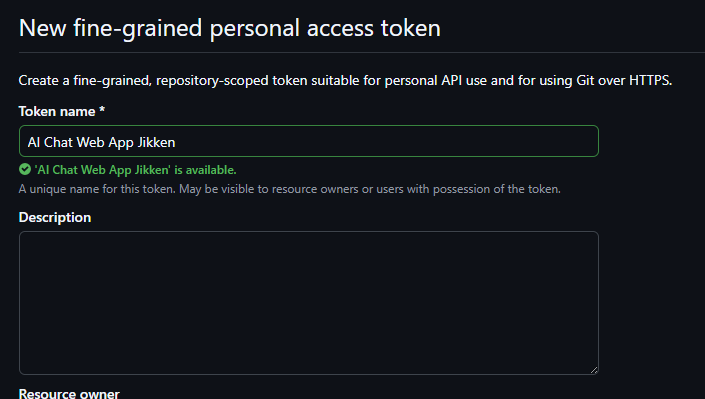Click the 'Create a fine-grained, repository-scoped token' intro text

(x=345, y=81)
